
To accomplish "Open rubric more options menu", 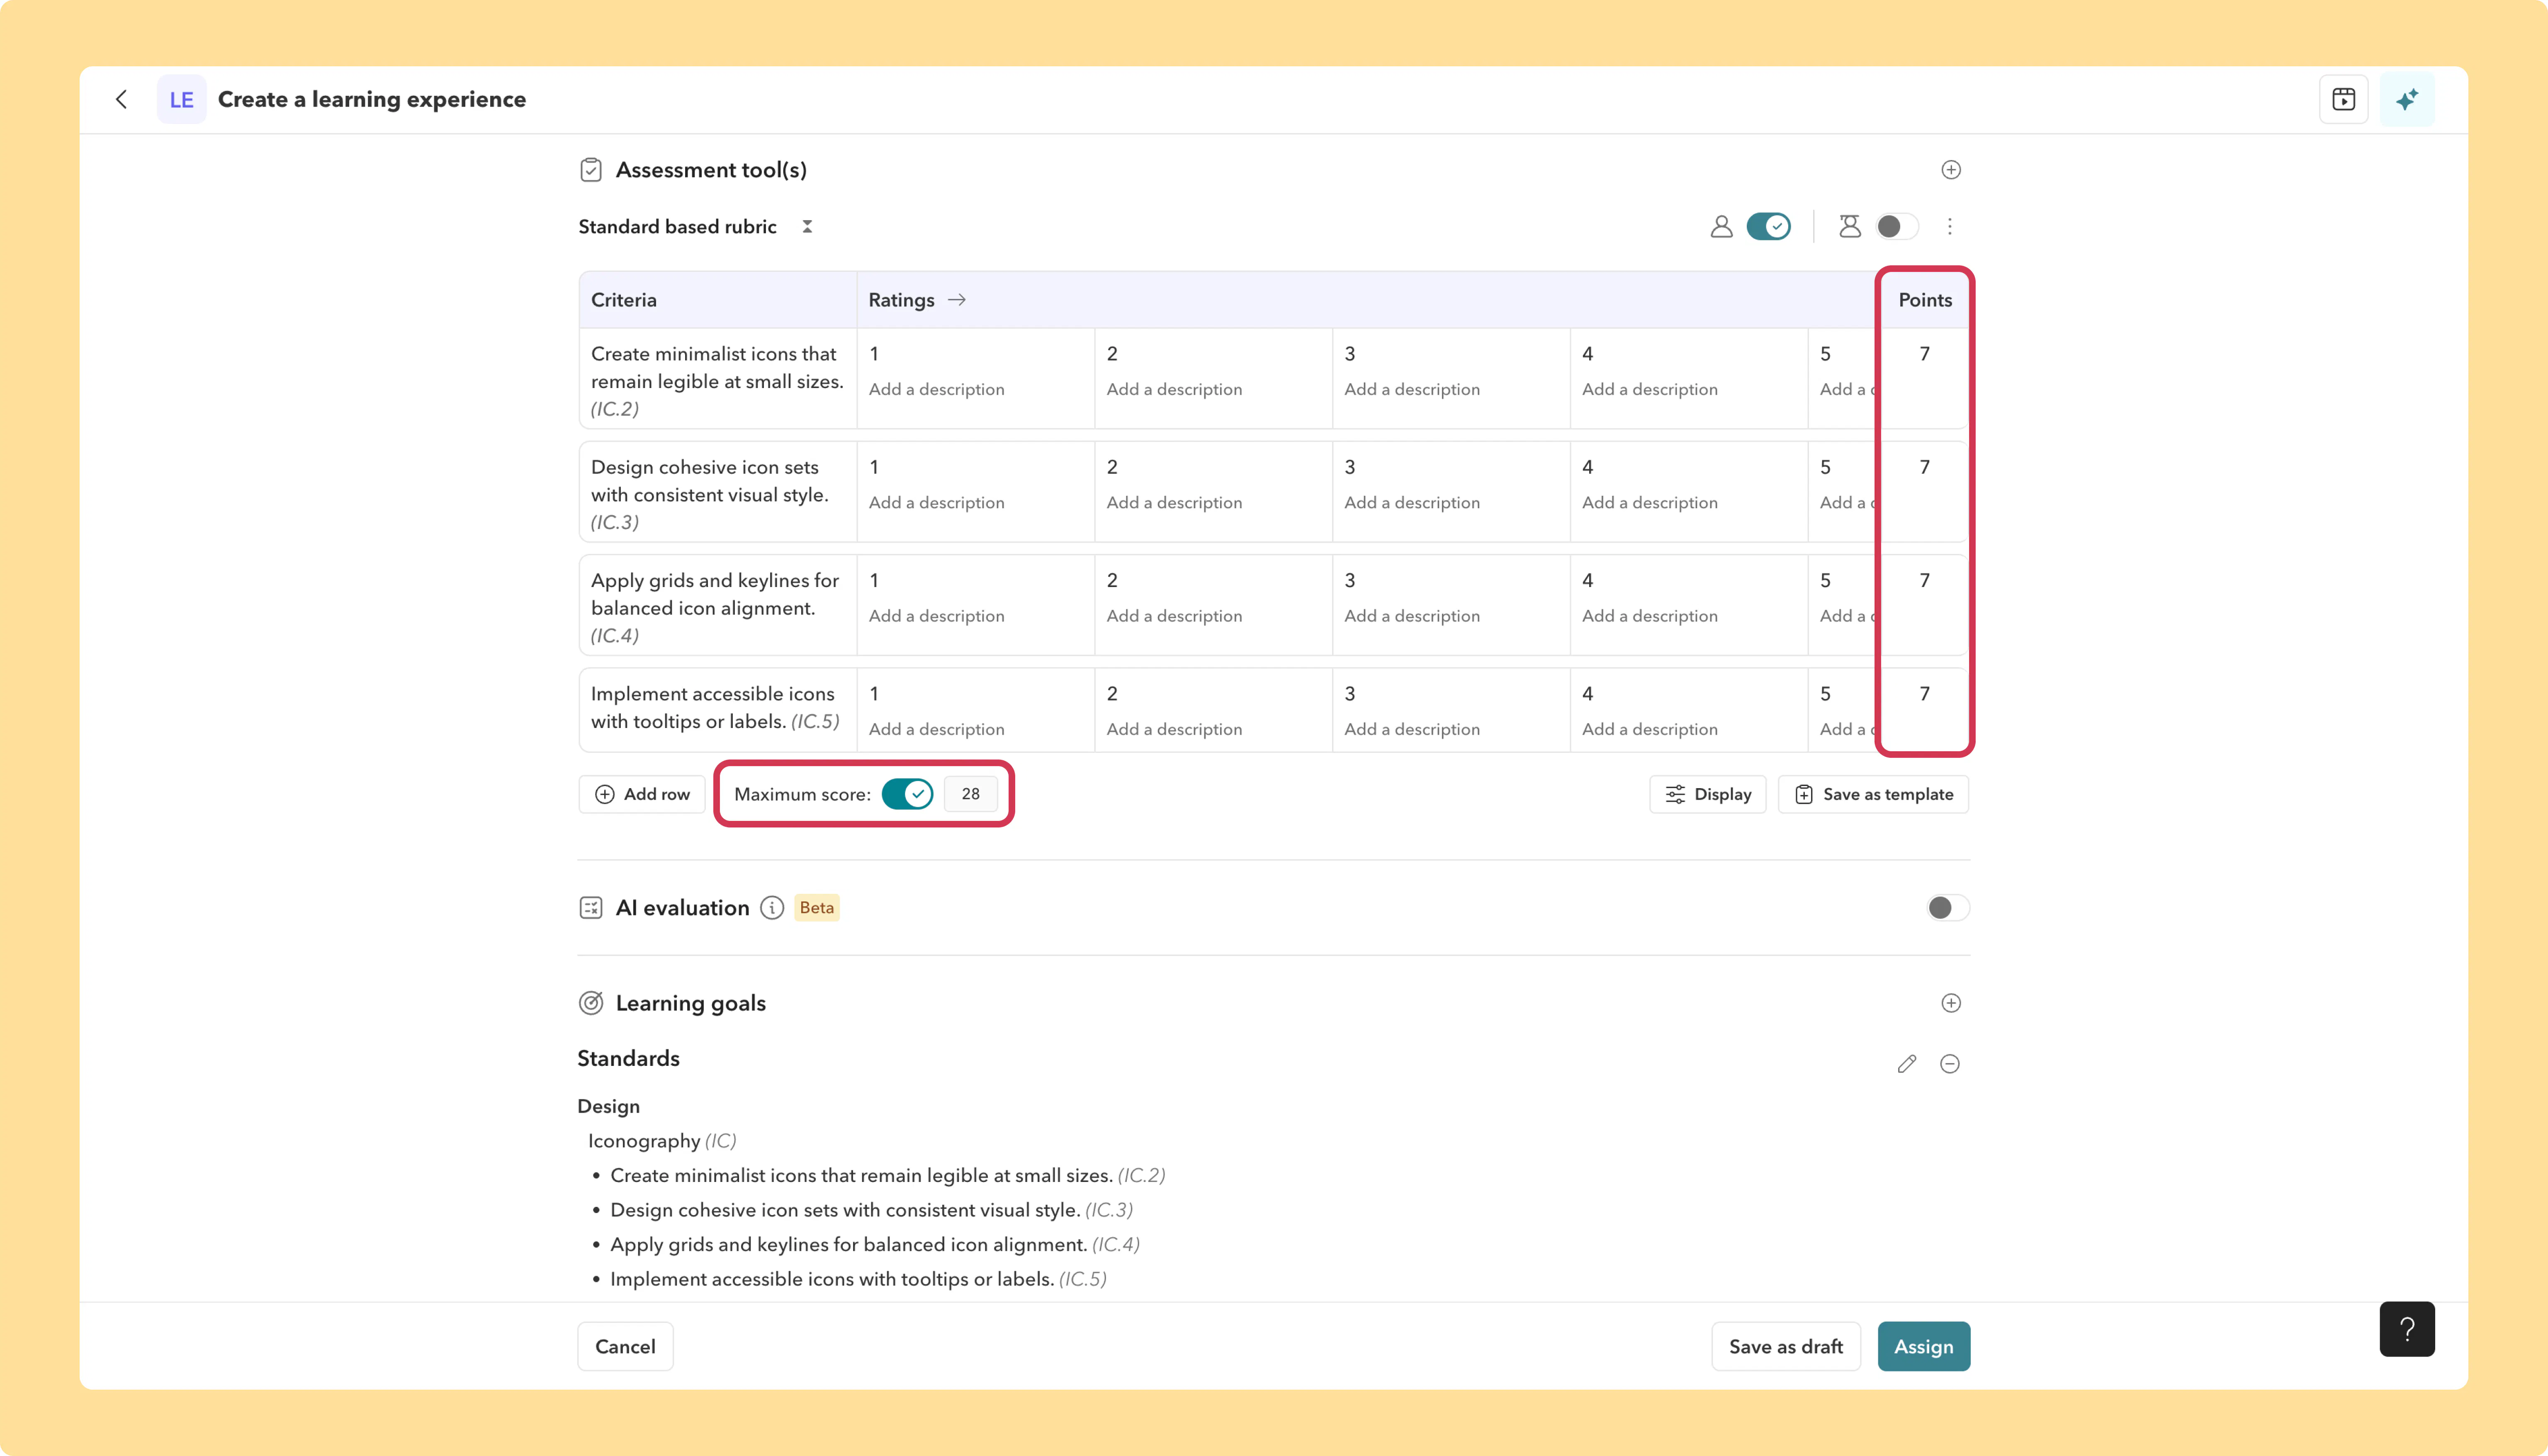I will pyautogui.click(x=1949, y=227).
